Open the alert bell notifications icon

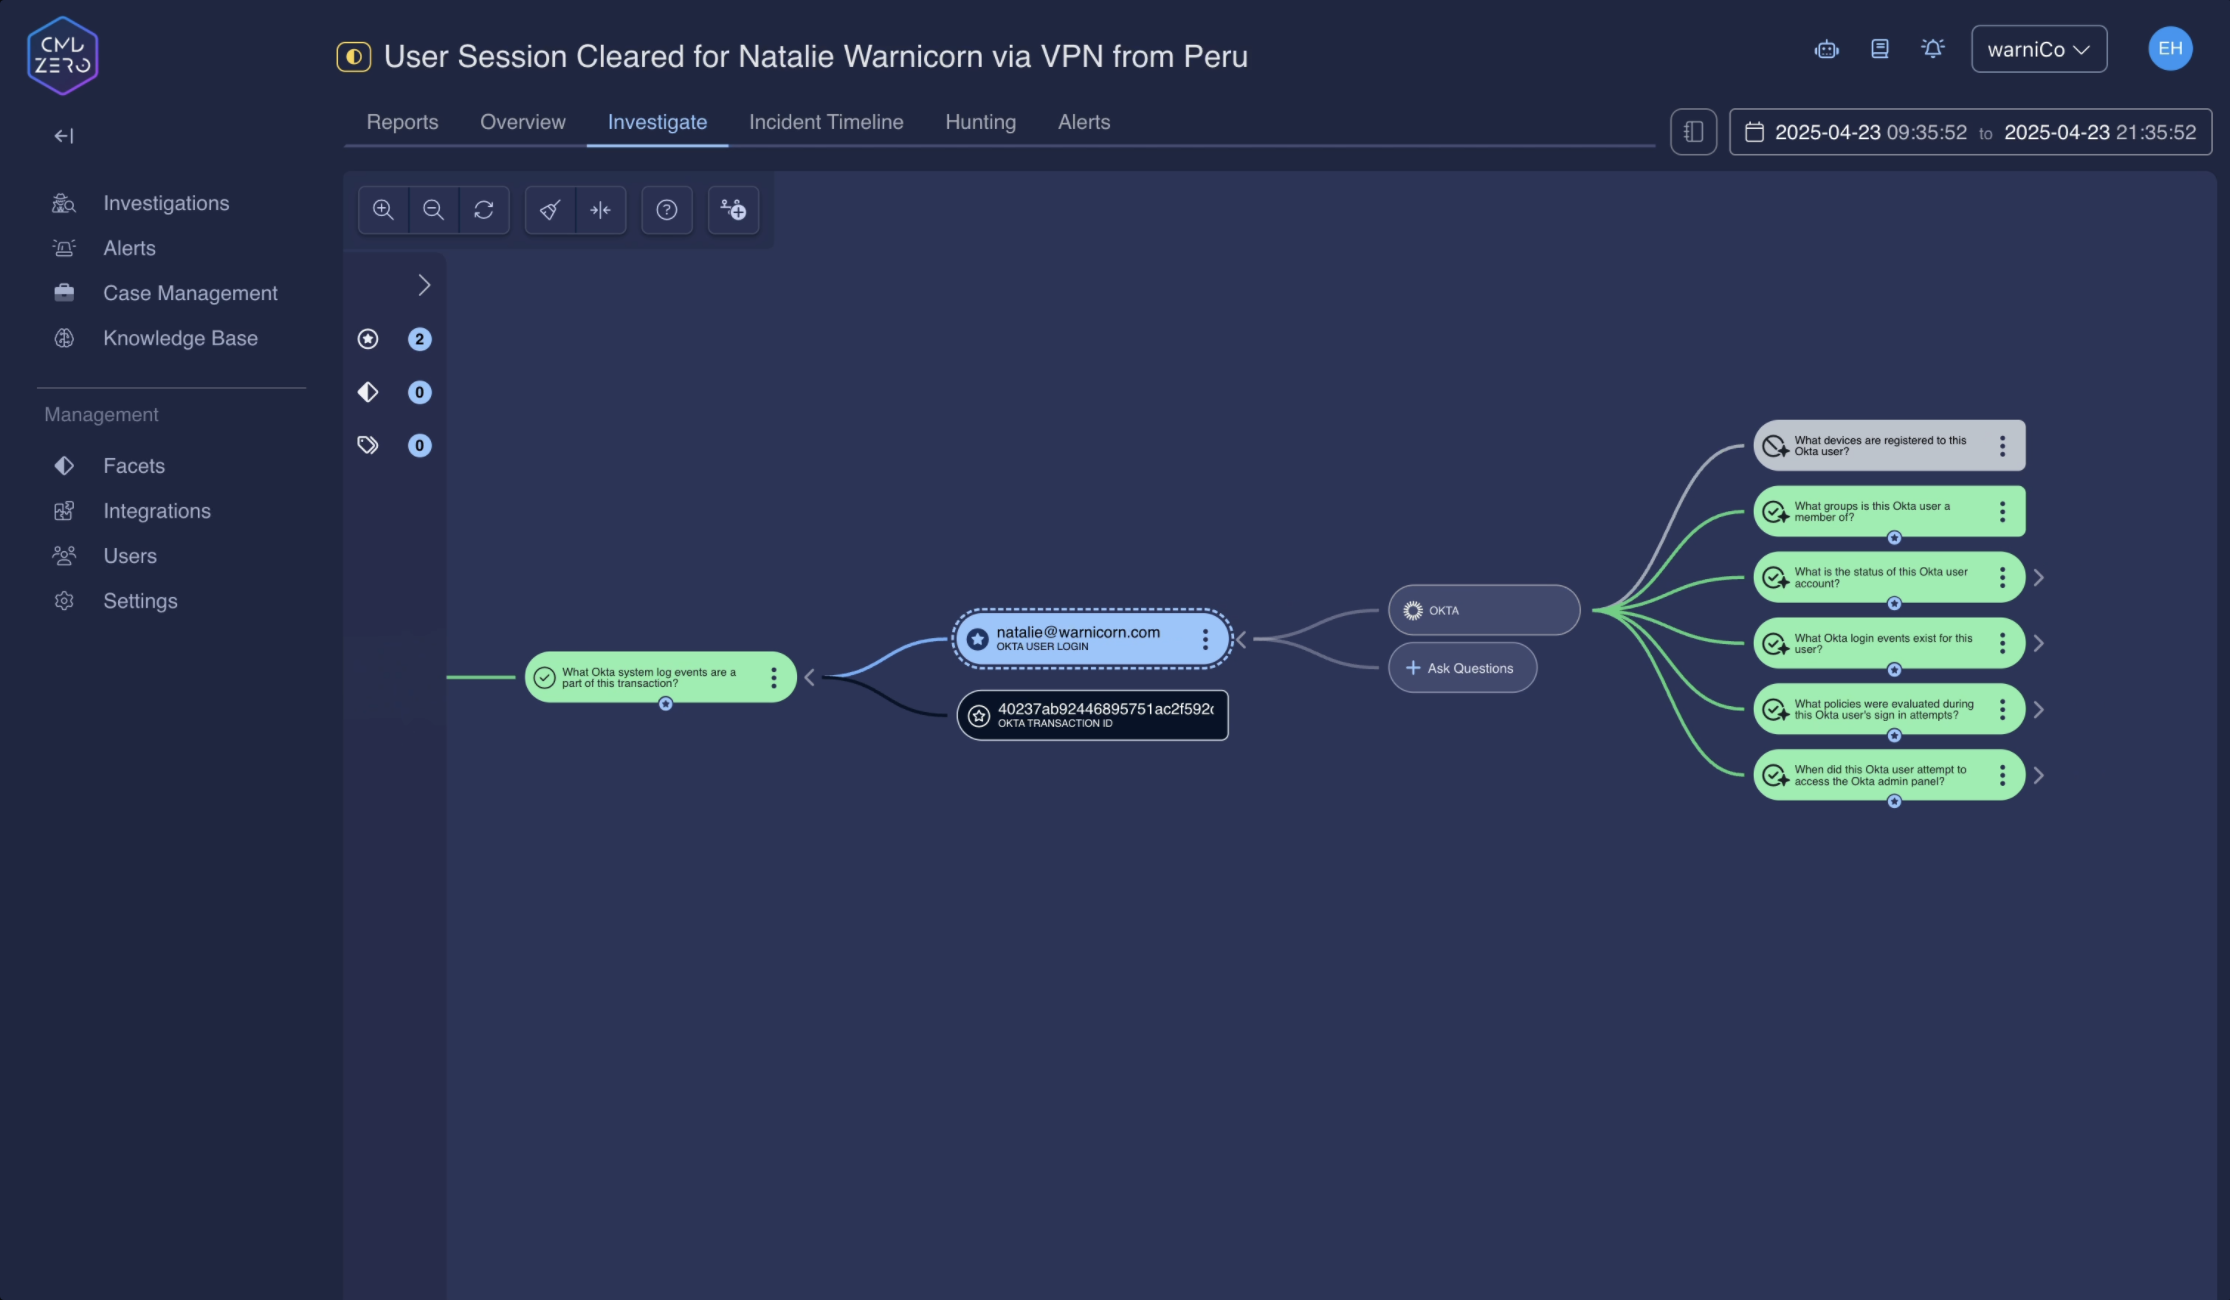[1933, 49]
